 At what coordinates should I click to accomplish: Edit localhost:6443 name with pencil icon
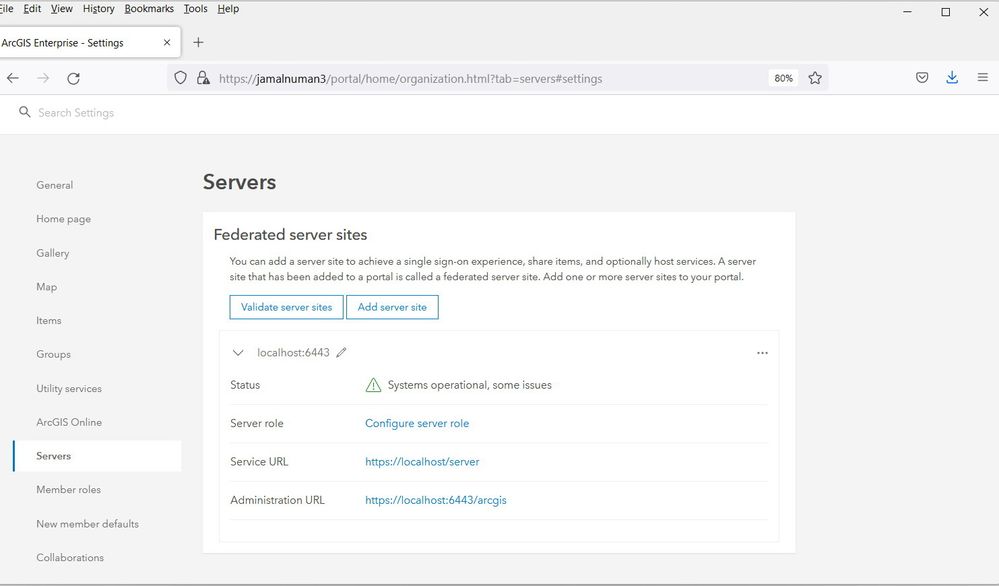pos(342,353)
